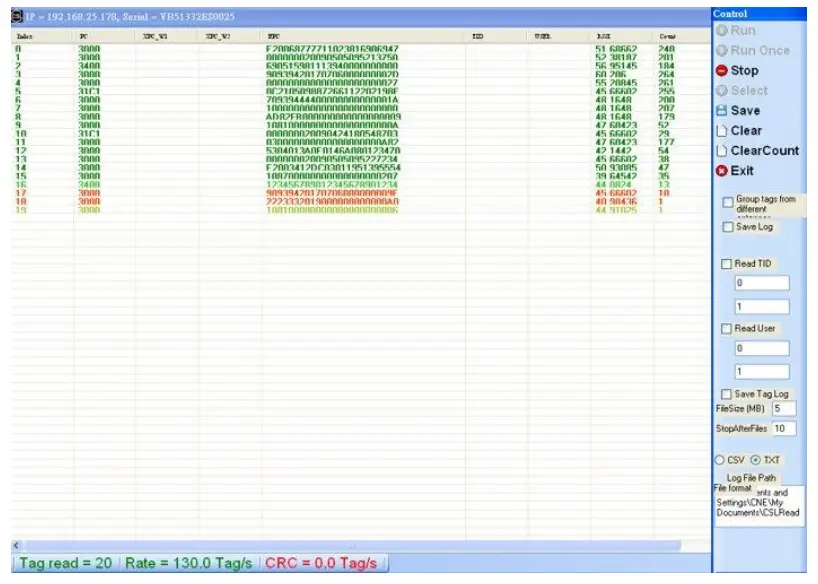
Task: Click the Tag read = 20 status
Action: click(x=66, y=564)
